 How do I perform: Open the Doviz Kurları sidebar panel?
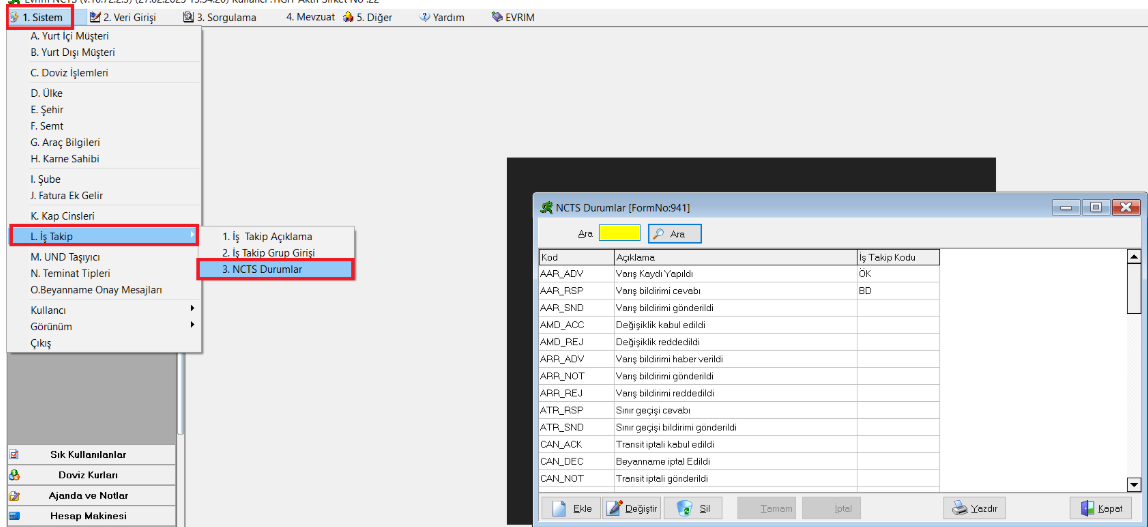point(92,475)
